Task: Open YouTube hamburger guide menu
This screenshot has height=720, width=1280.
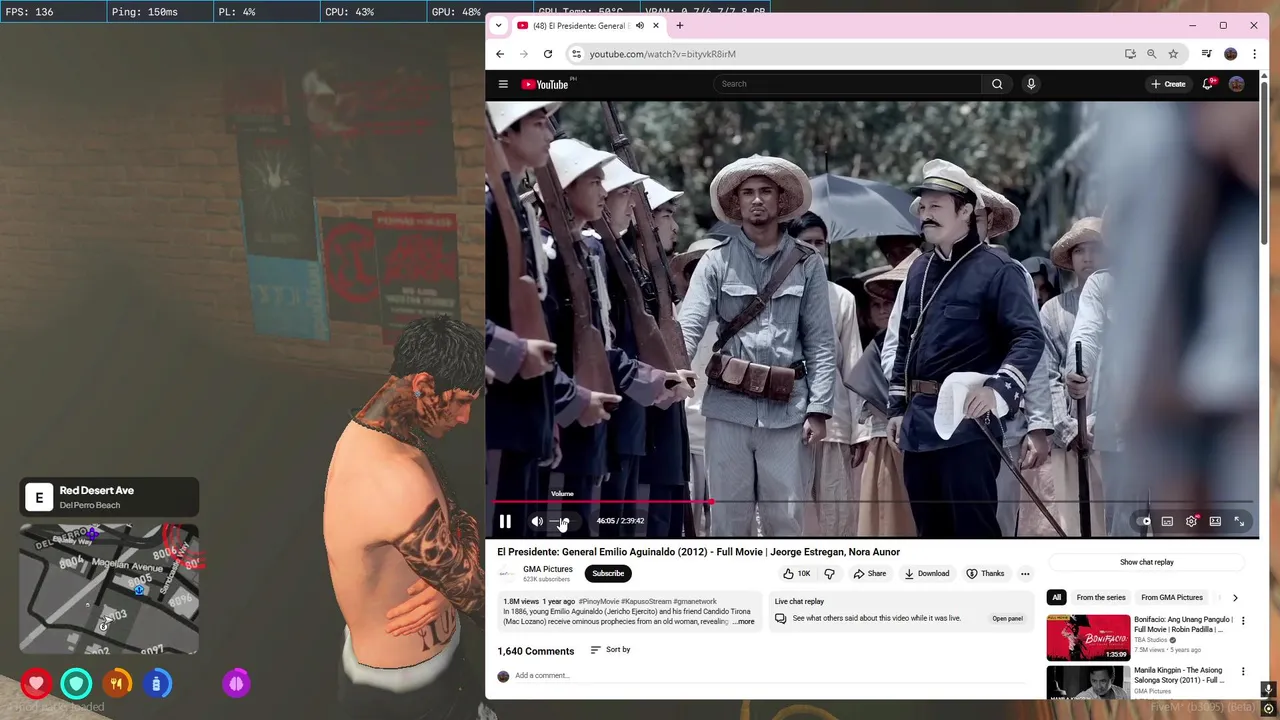Action: [x=503, y=84]
